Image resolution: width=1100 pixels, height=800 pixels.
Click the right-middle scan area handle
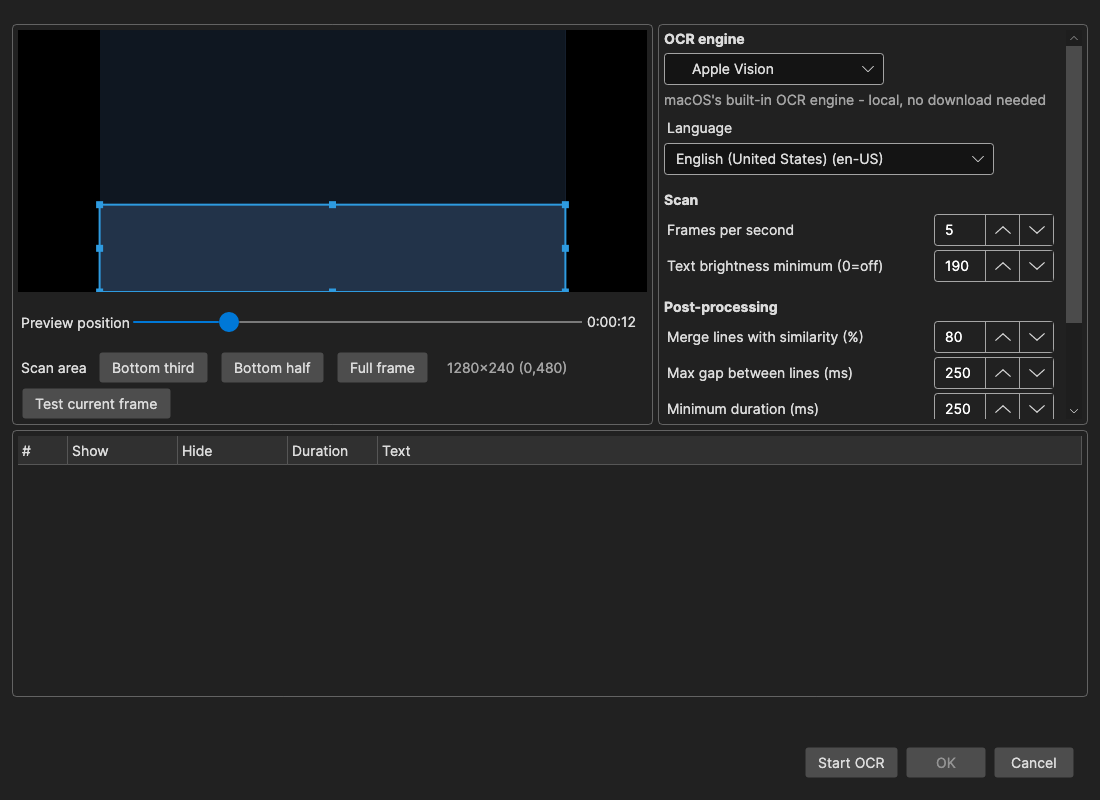[565, 248]
